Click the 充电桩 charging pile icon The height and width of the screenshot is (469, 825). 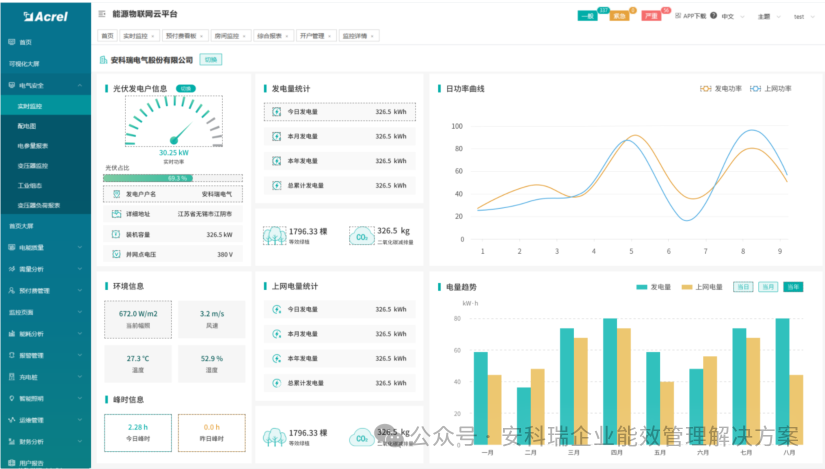[12, 376]
